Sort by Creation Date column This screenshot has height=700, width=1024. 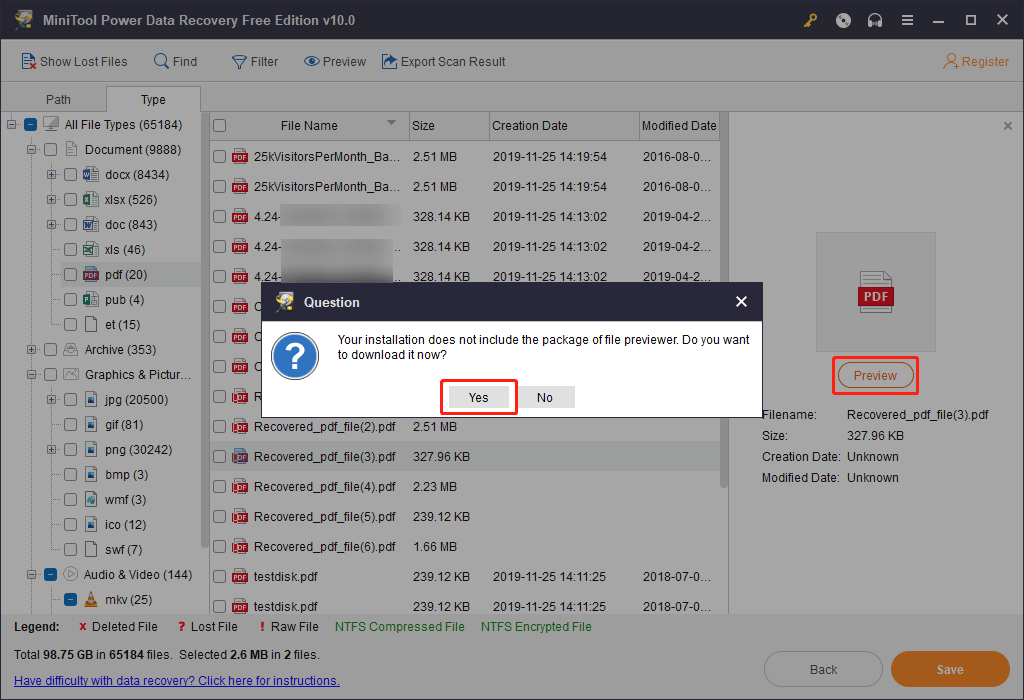(x=564, y=125)
